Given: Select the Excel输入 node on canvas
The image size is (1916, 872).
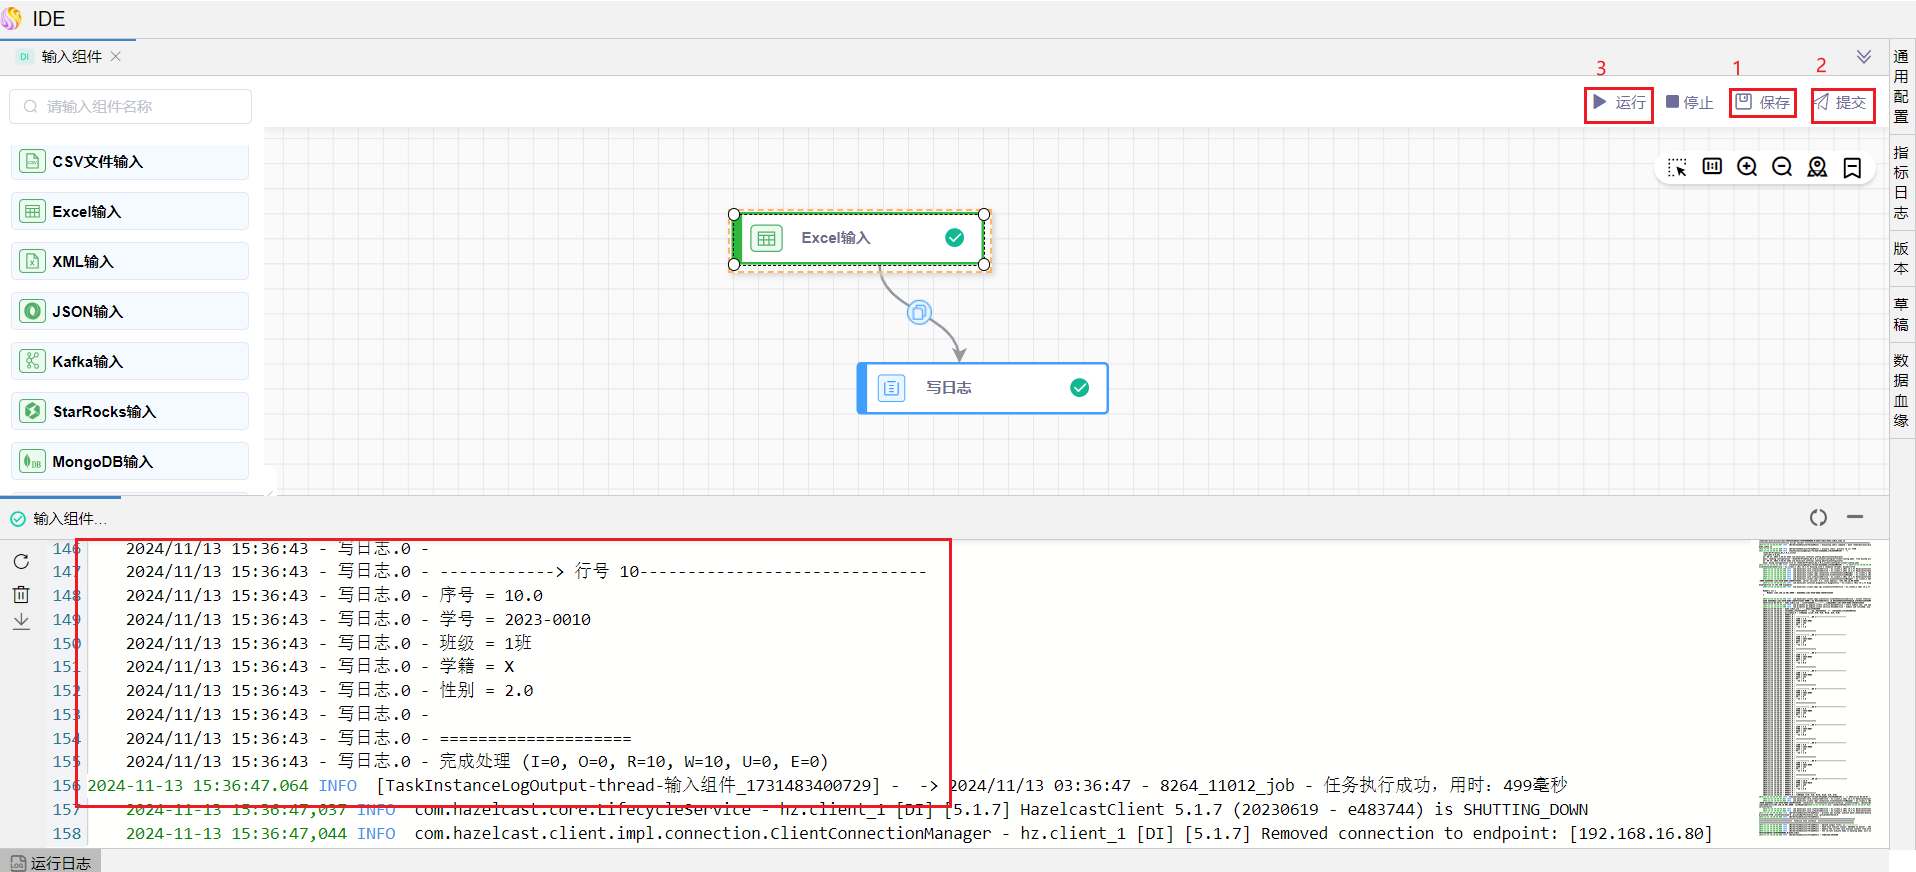Looking at the screenshot, I should [860, 238].
